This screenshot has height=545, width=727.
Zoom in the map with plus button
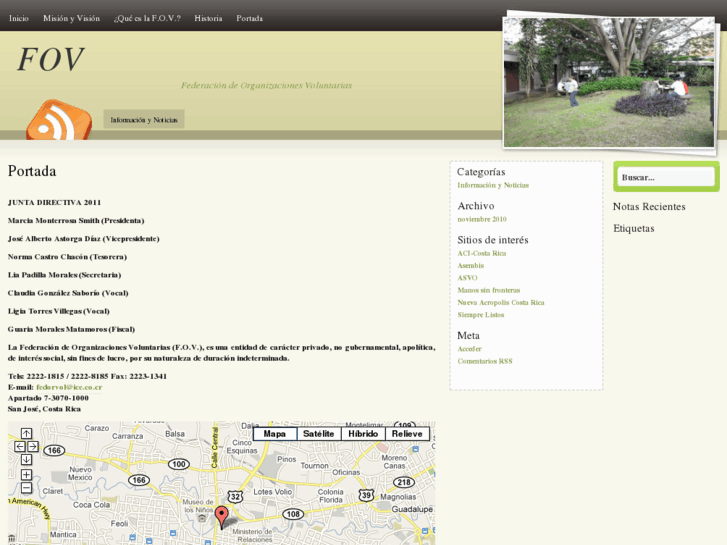click(x=26, y=474)
